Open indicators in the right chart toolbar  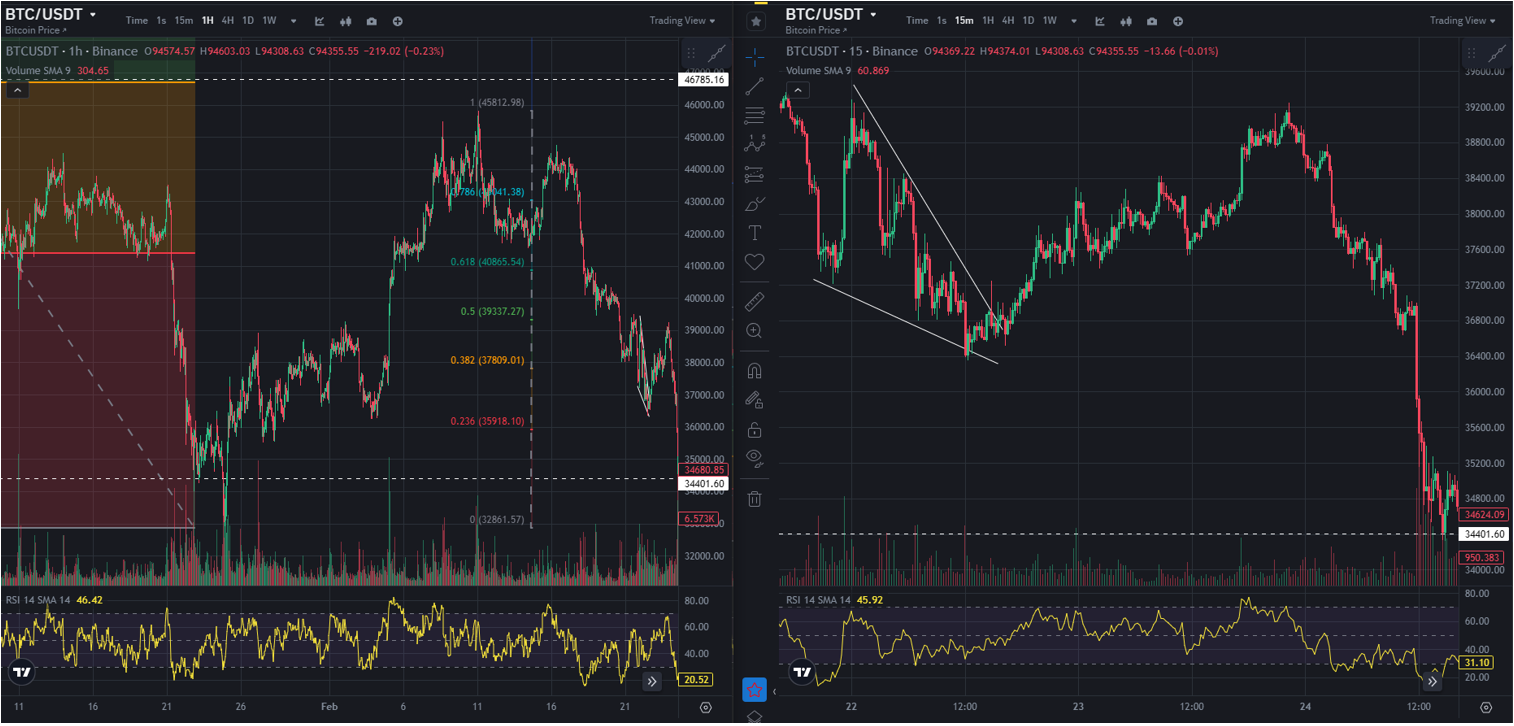tap(1100, 20)
